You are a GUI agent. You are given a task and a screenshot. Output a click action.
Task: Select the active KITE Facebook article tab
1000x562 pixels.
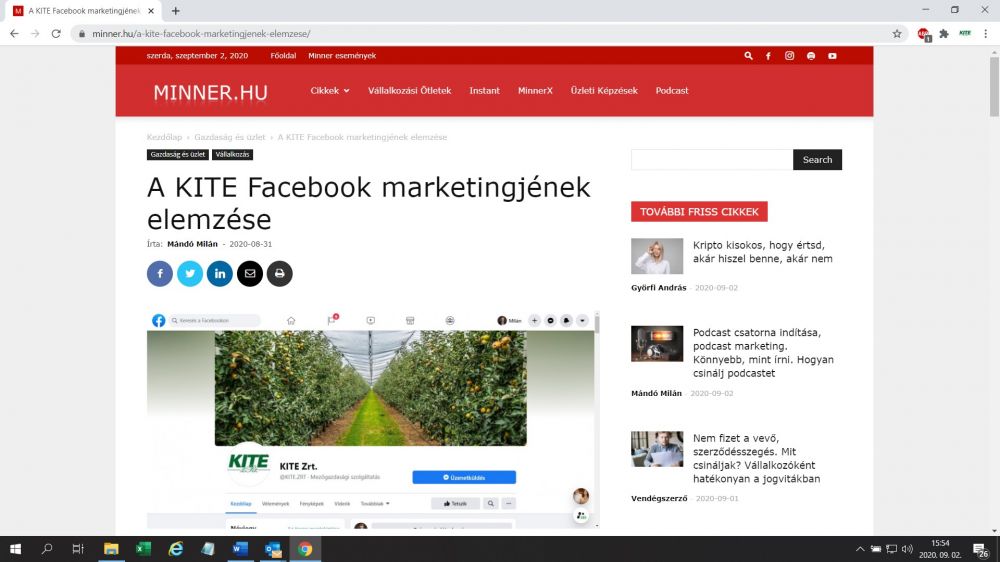click(84, 11)
